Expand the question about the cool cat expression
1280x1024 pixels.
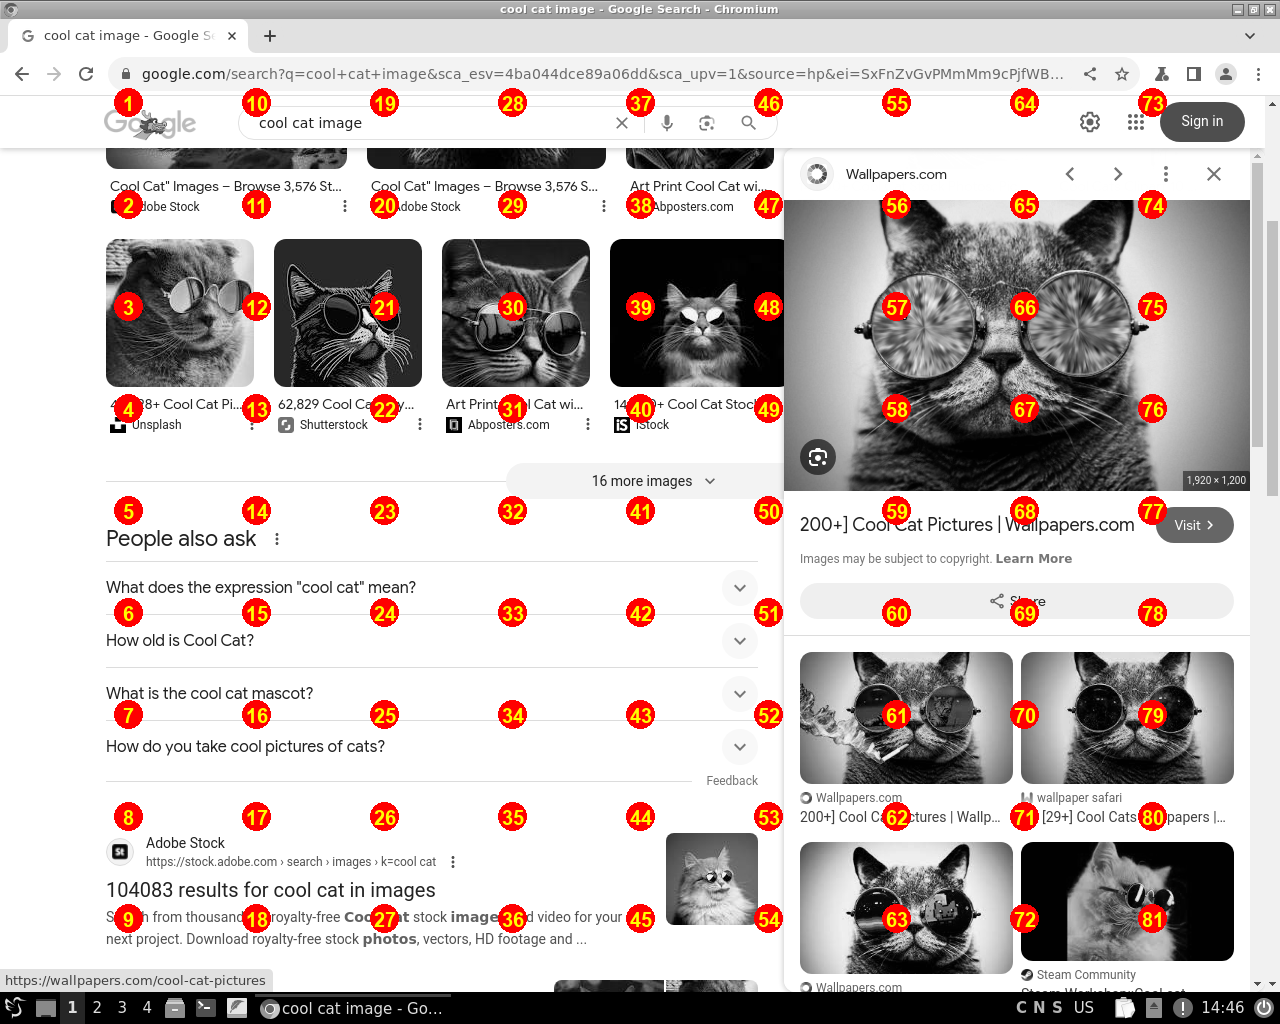point(740,588)
